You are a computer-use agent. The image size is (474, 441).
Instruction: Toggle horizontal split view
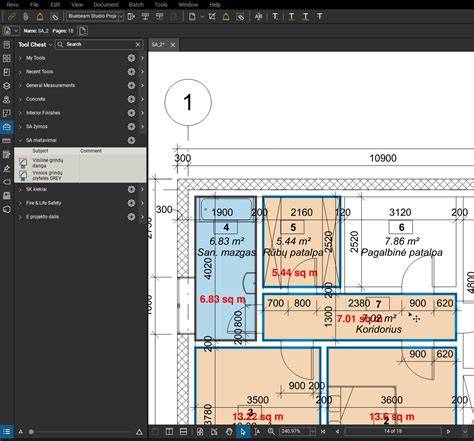click(x=183, y=432)
